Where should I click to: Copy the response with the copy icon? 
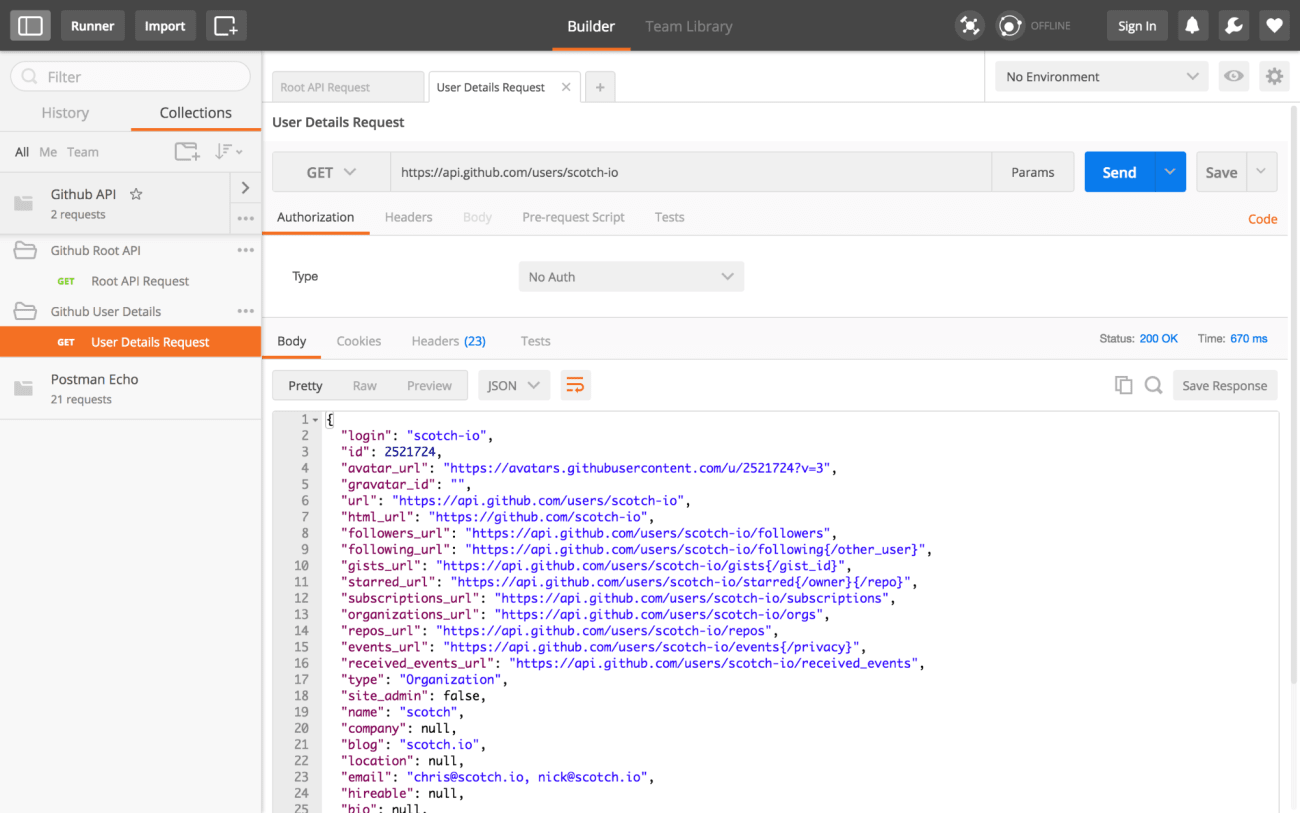(1124, 385)
